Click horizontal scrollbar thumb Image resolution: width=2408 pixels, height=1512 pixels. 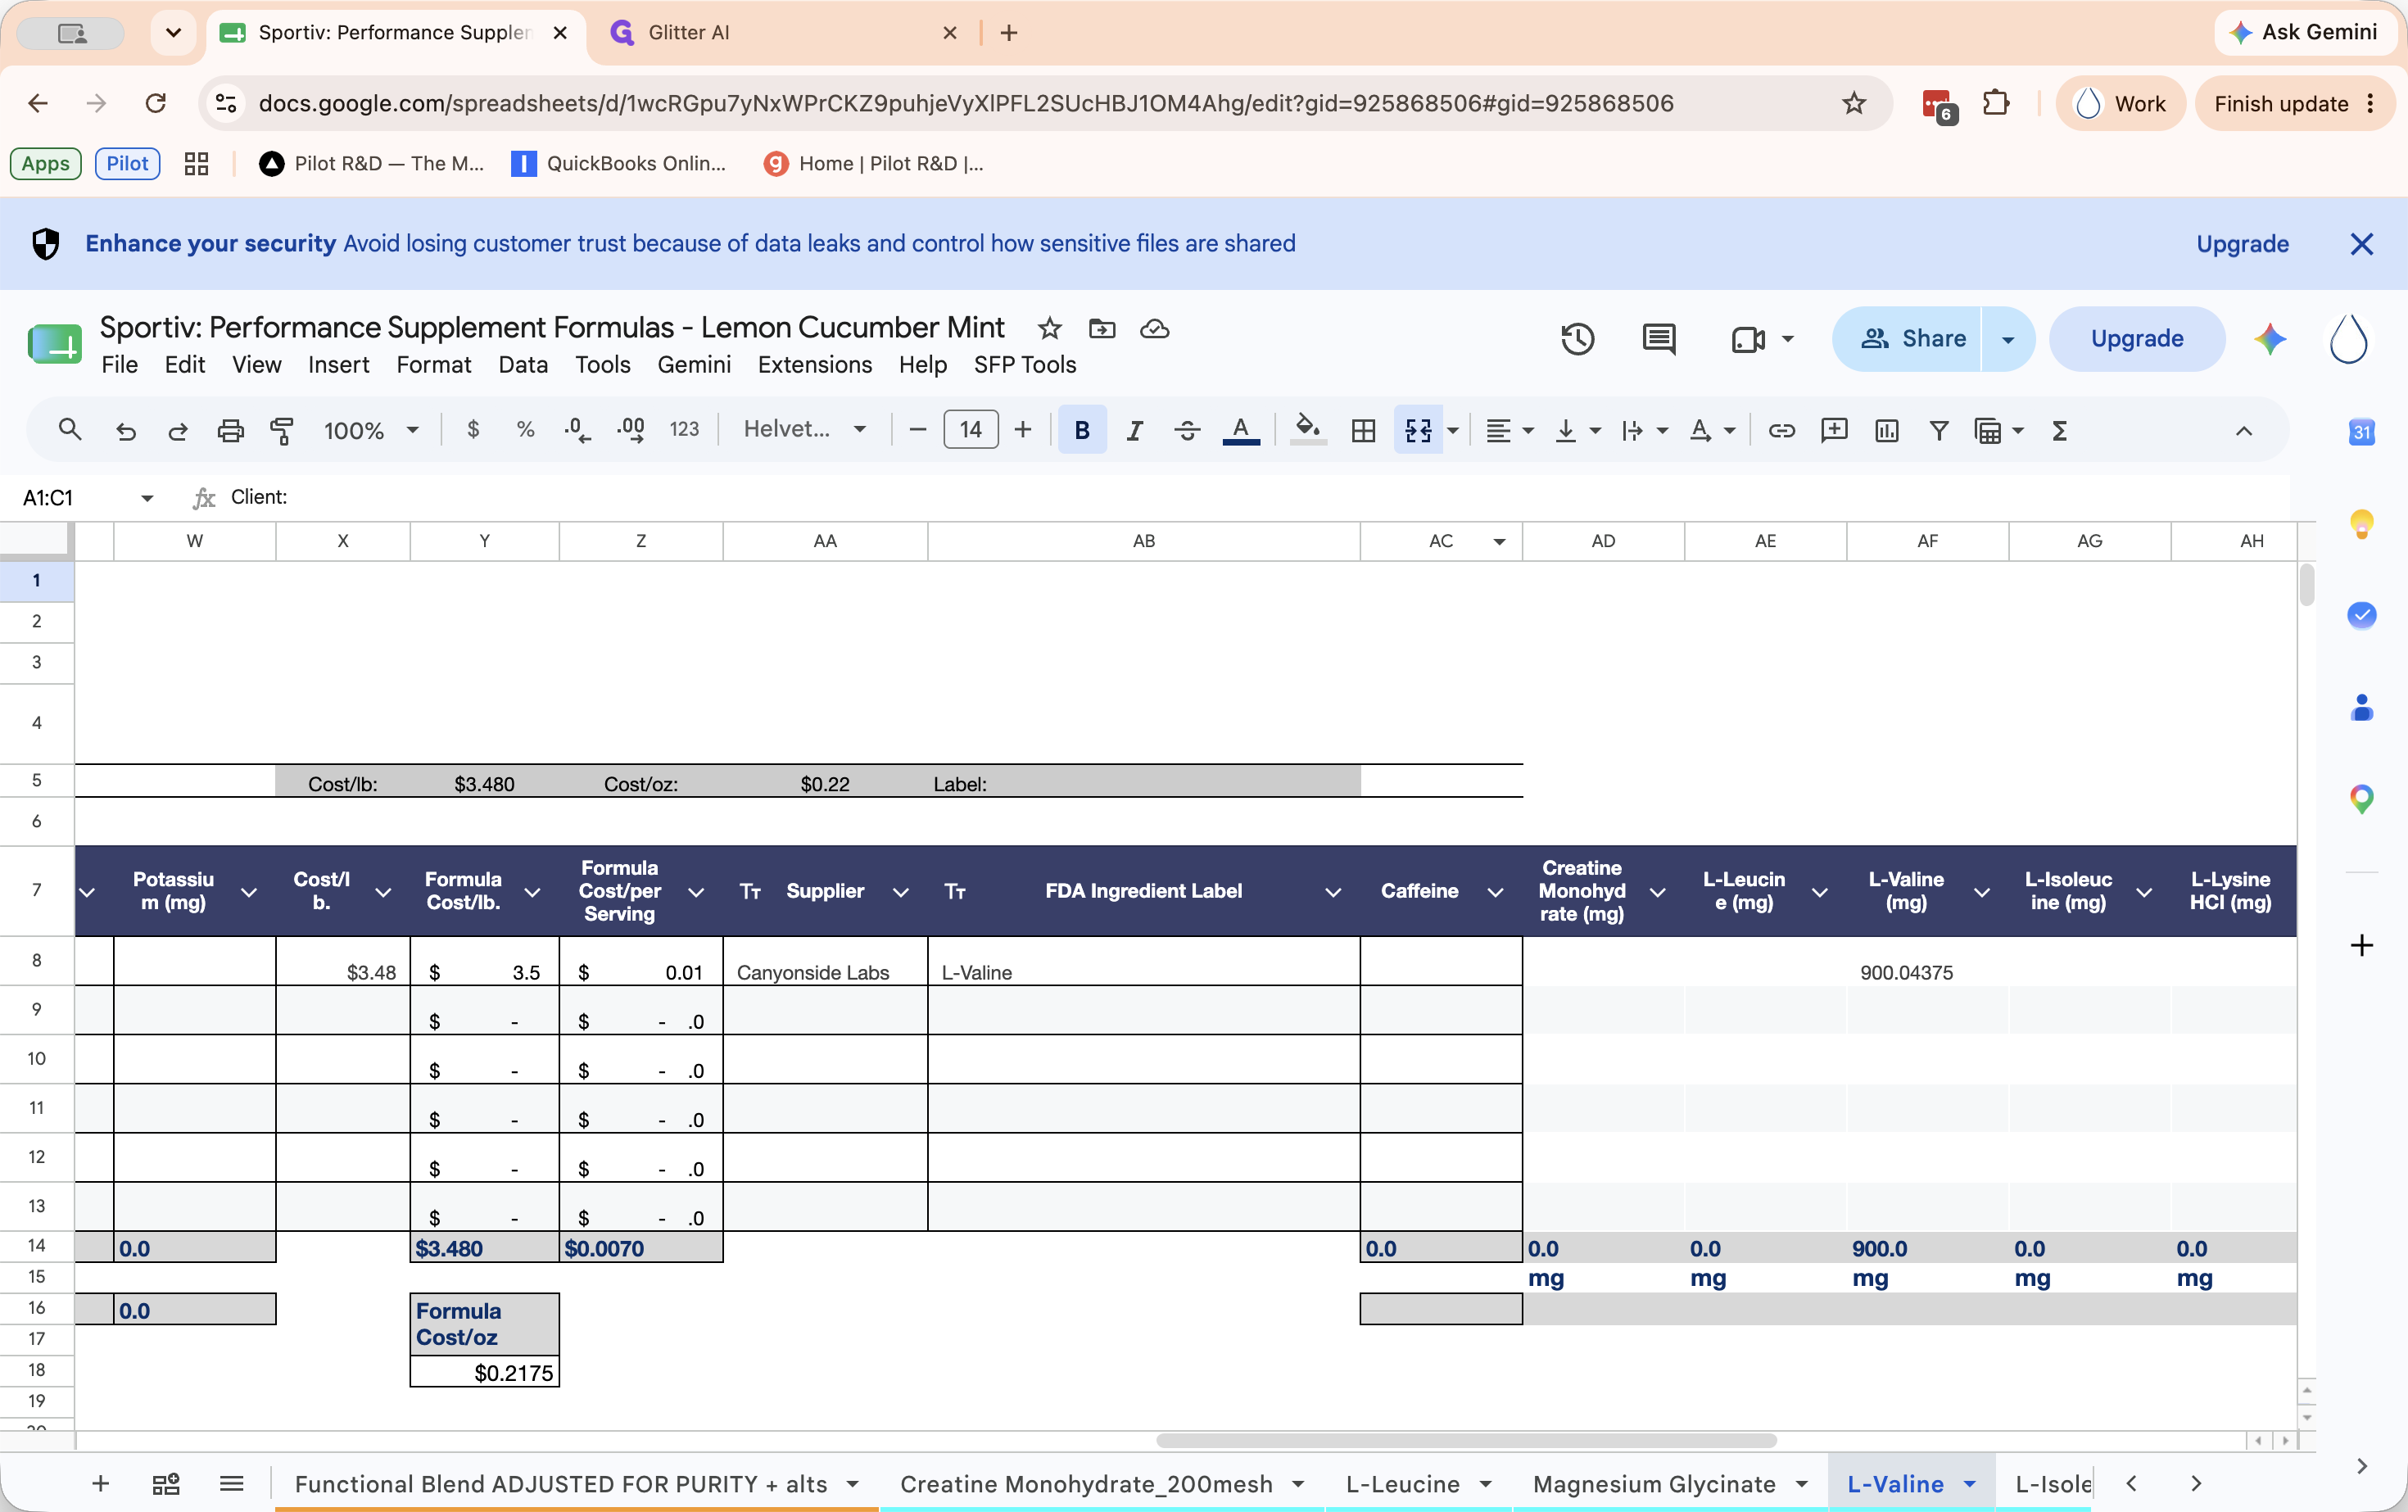pyautogui.click(x=1466, y=1441)
